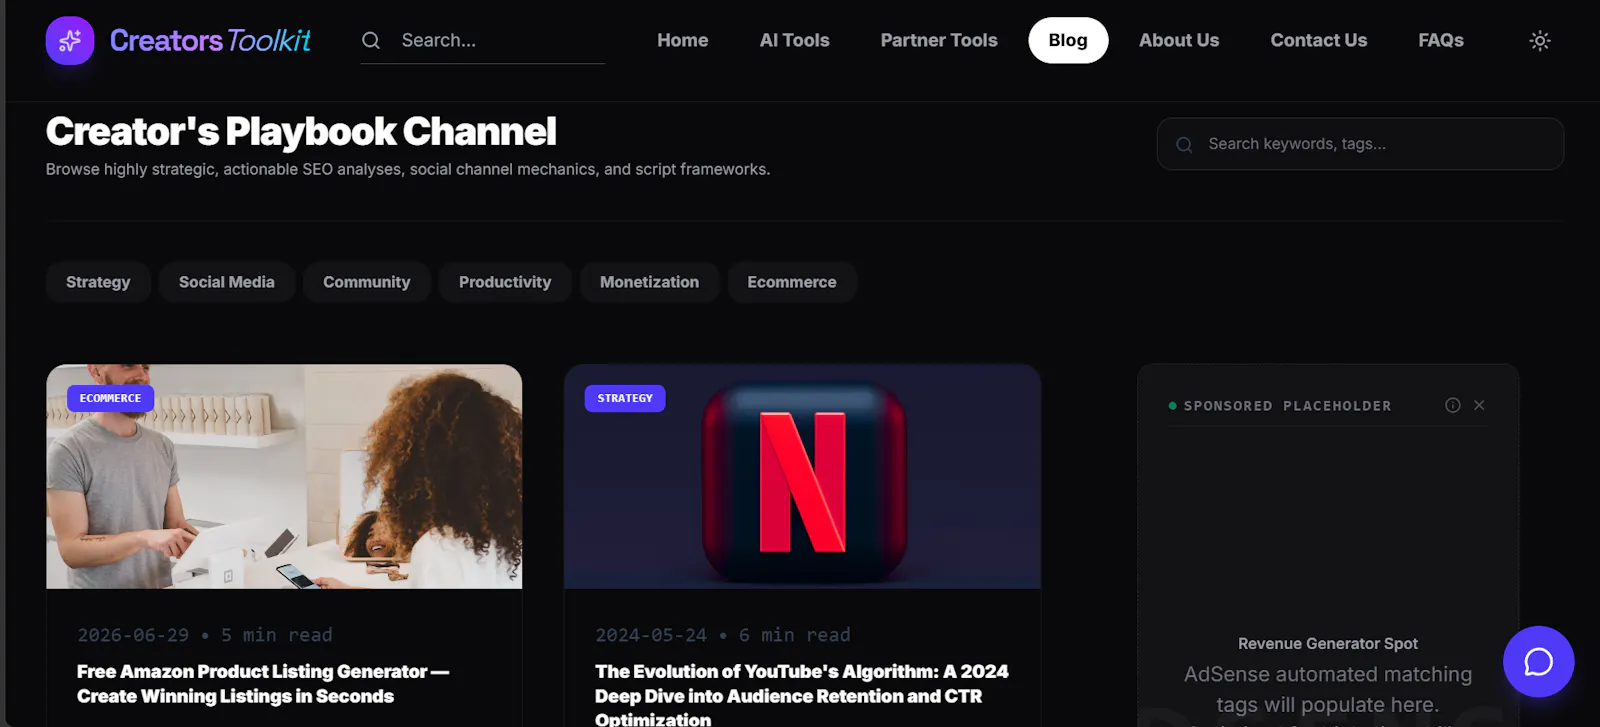The width and height of the screenshot is (1600, 727).
Task: Click the SPONSORED PLACEHOLDER label
Action: coord(1288,406)
